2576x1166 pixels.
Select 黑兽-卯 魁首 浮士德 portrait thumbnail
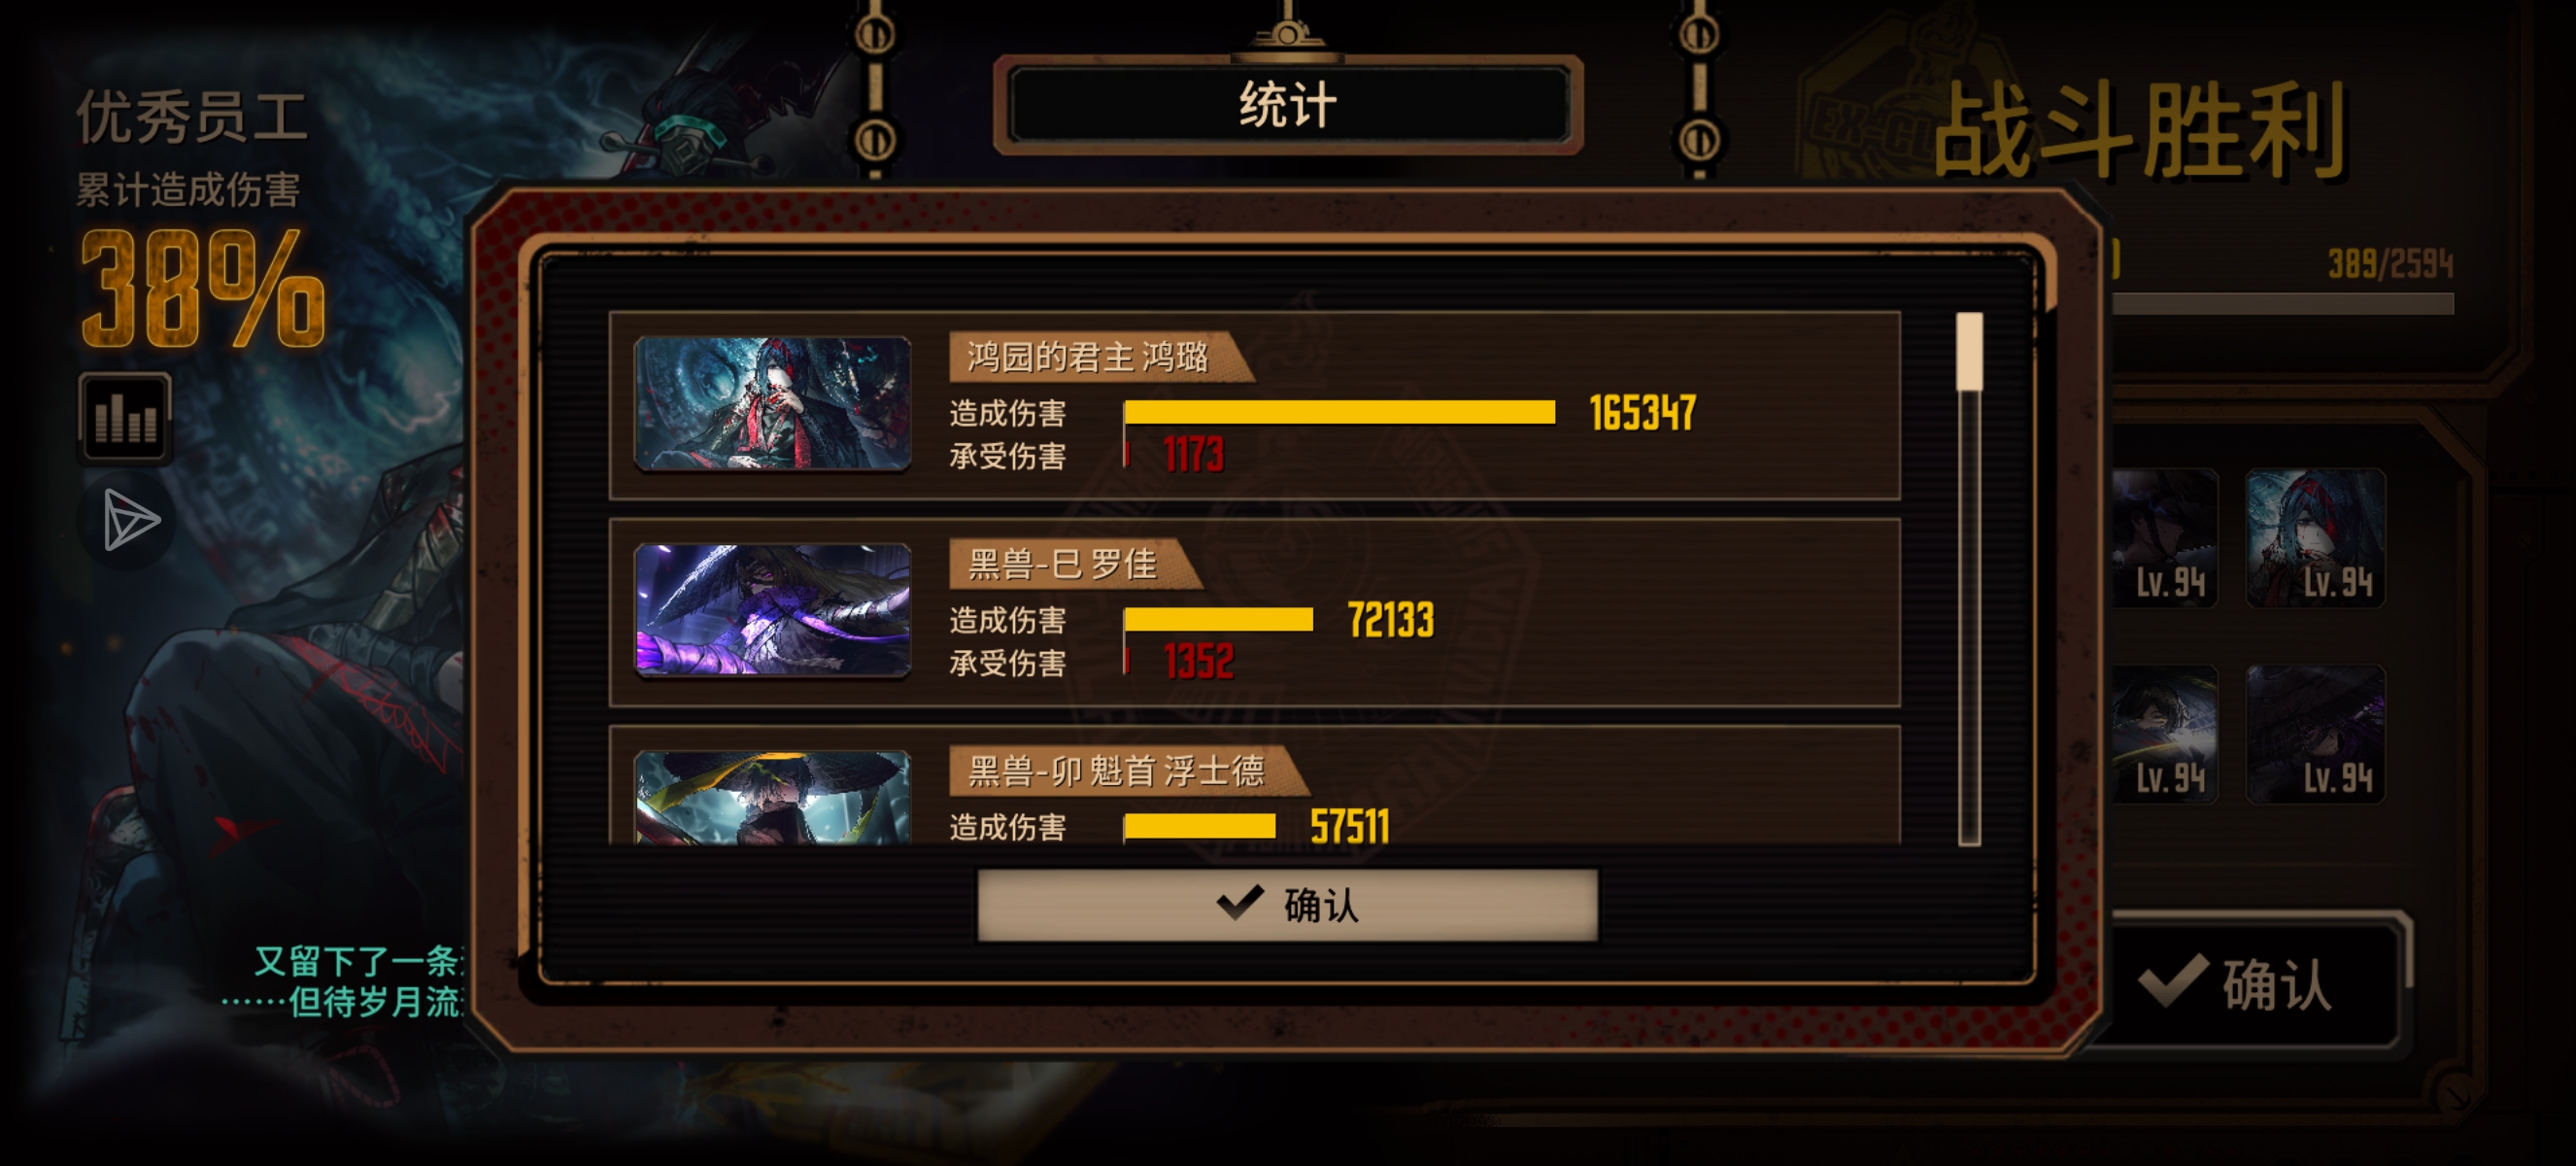[x=773, y=797]
